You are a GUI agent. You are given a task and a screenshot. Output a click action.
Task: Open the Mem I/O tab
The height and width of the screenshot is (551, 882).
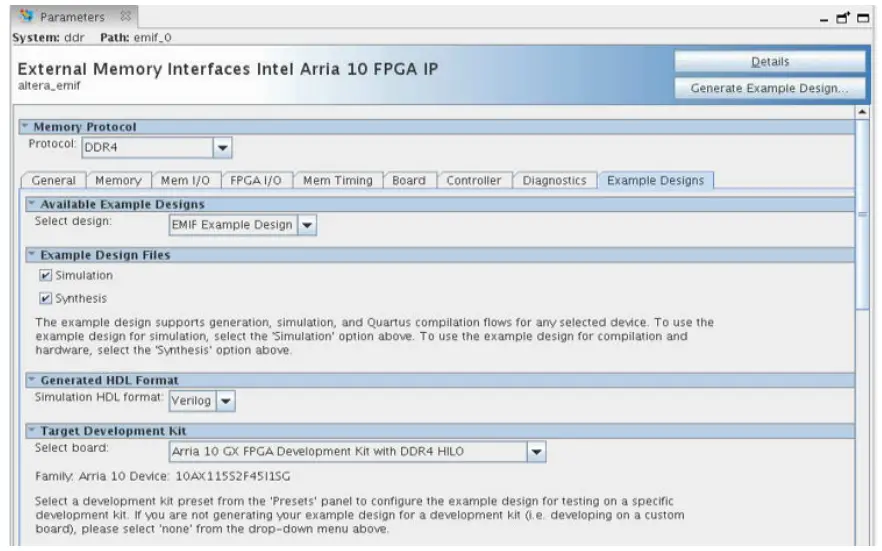[185, 180]
